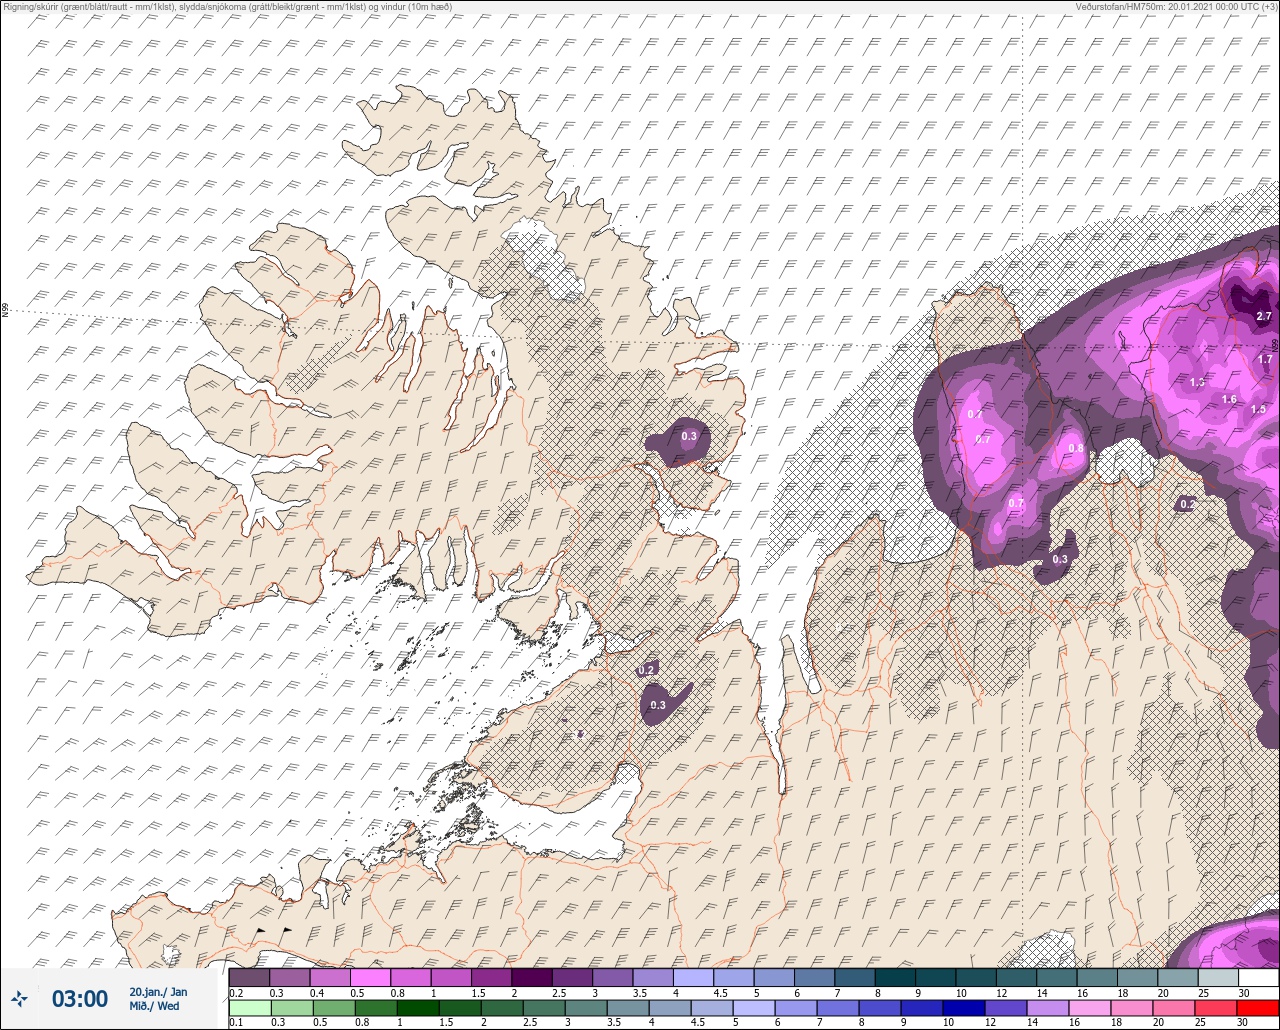Click the 03:00 forecast time display
Viewport: 1280px width, 1030px height.
point(79,999)
